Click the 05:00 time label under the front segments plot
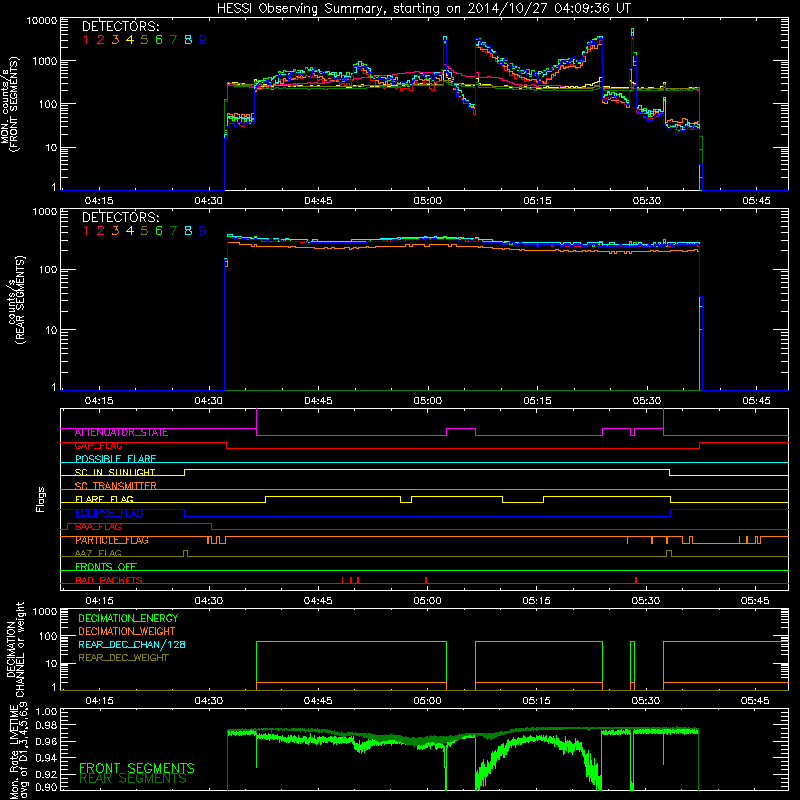 (x=428, y=201)
